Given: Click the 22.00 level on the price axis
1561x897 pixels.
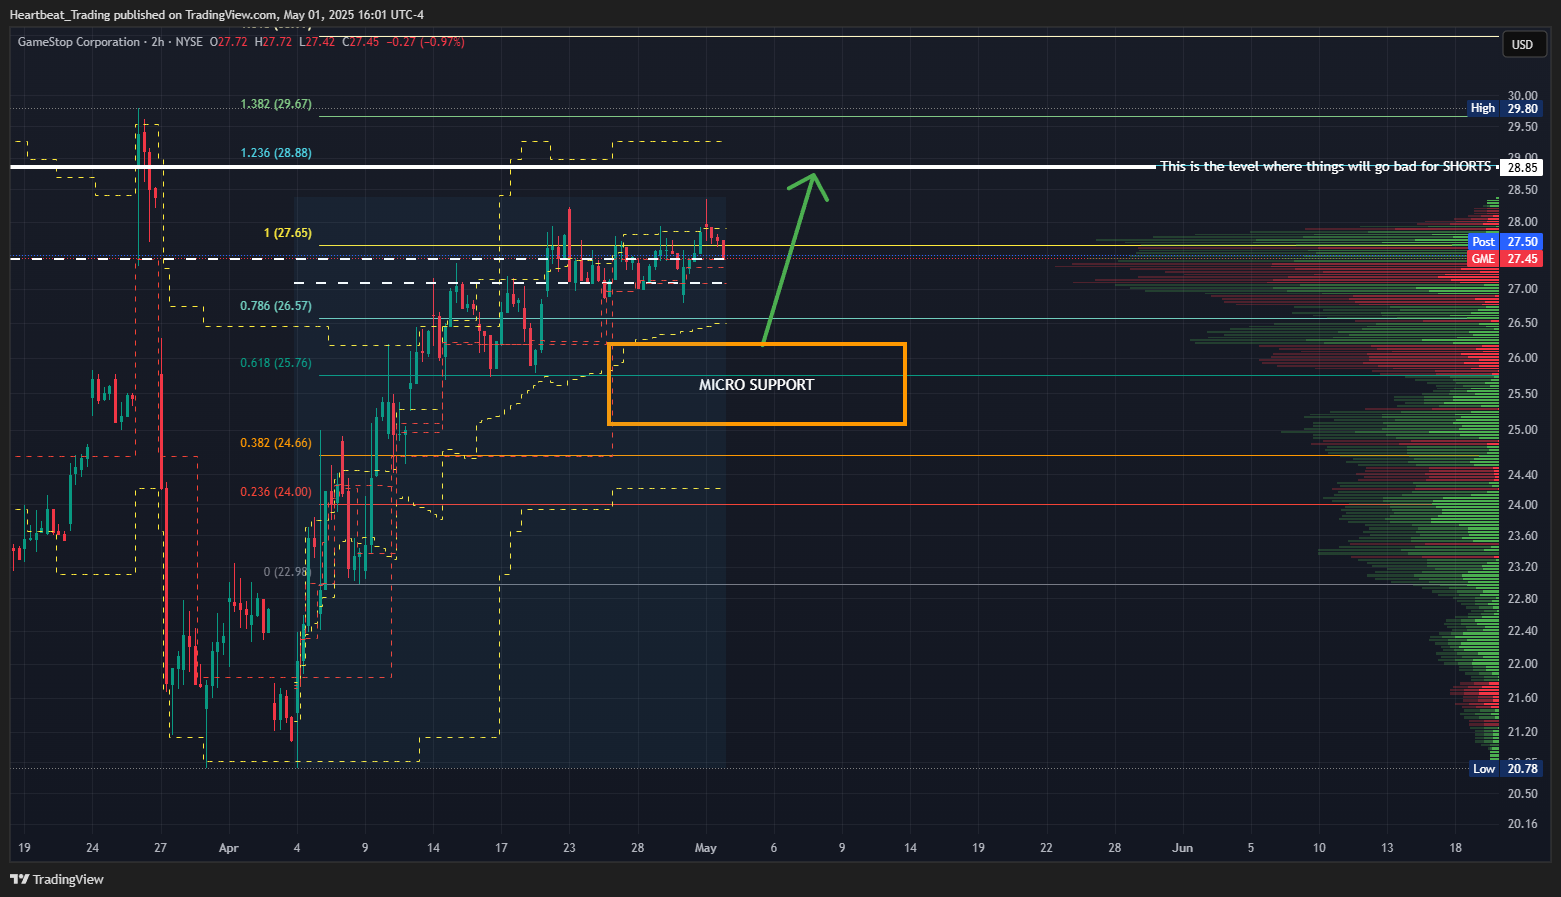Looking at the screenshot, I should tap(1523, 664).
